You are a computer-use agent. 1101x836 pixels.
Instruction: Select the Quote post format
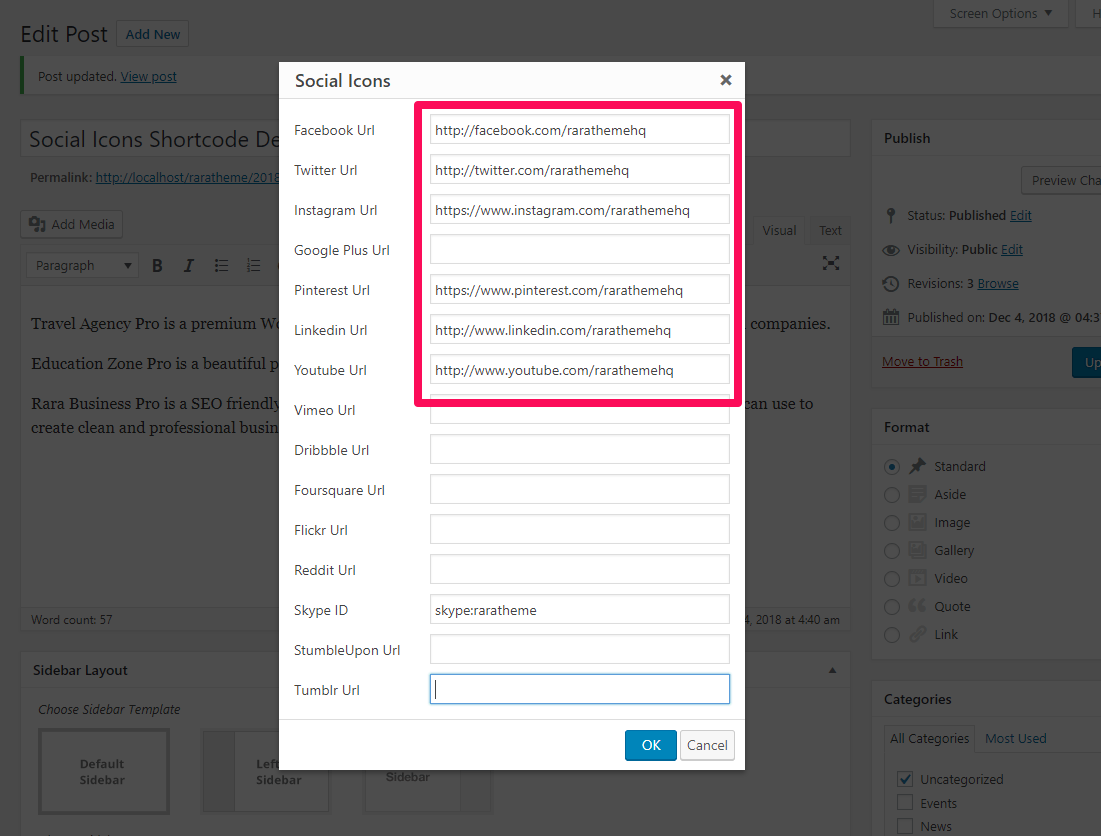coord(892,607)
